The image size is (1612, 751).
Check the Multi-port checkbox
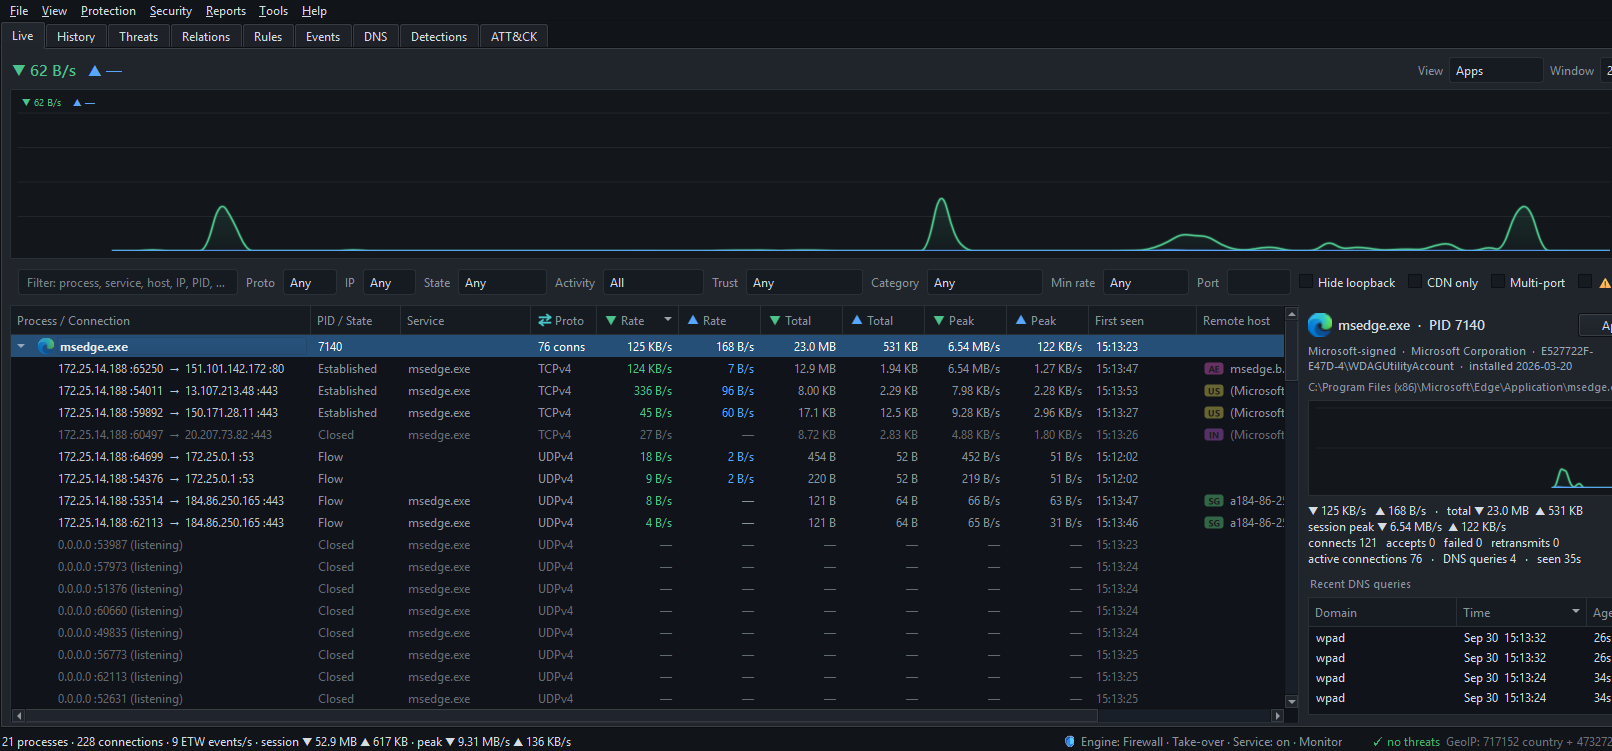tap(1498, 282)
